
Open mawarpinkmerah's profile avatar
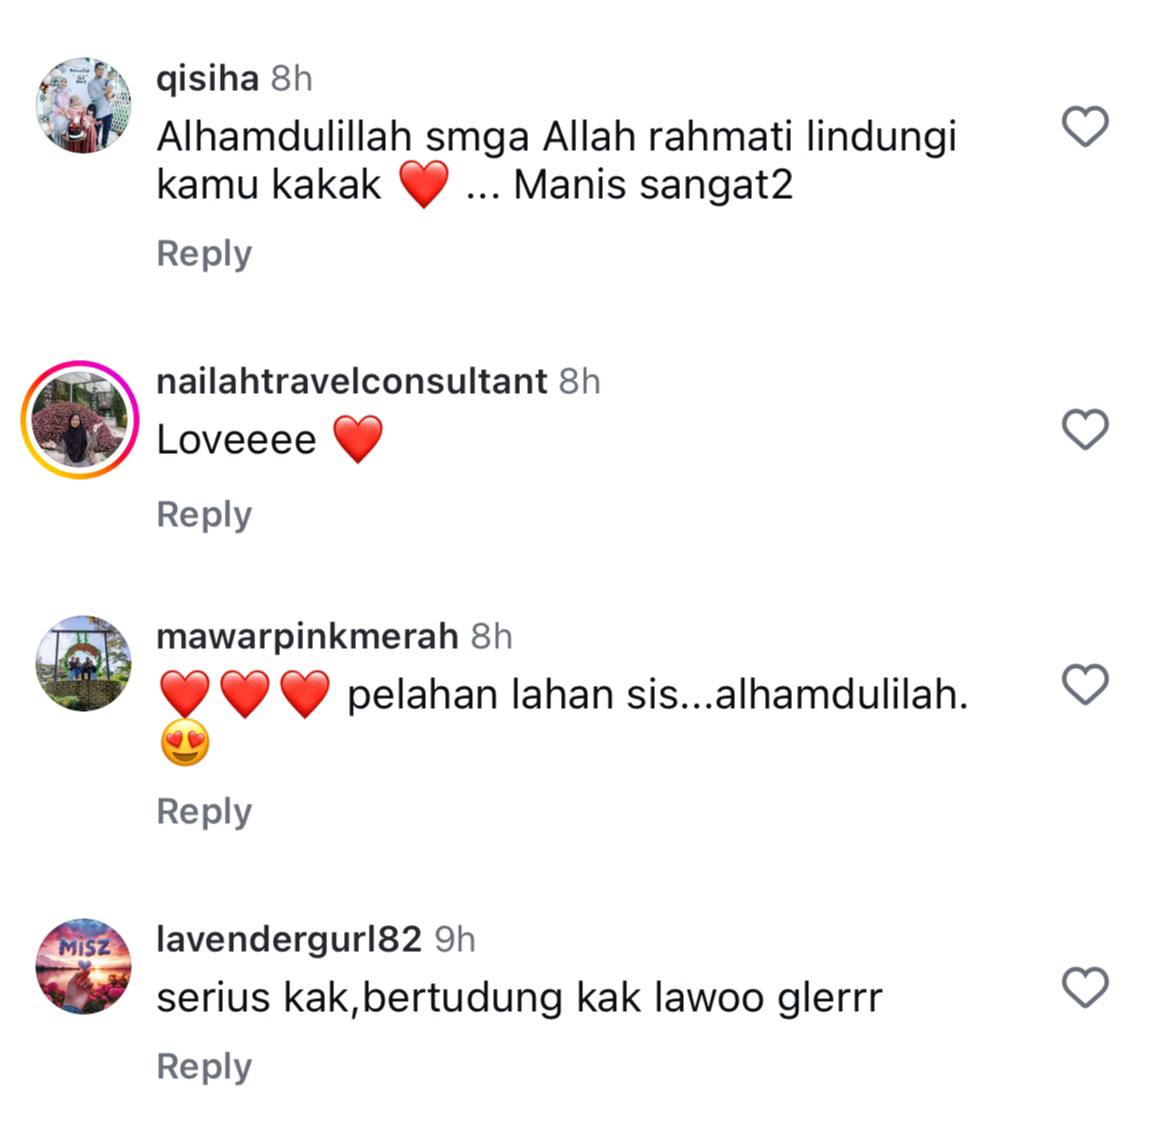tap(84, 663)
